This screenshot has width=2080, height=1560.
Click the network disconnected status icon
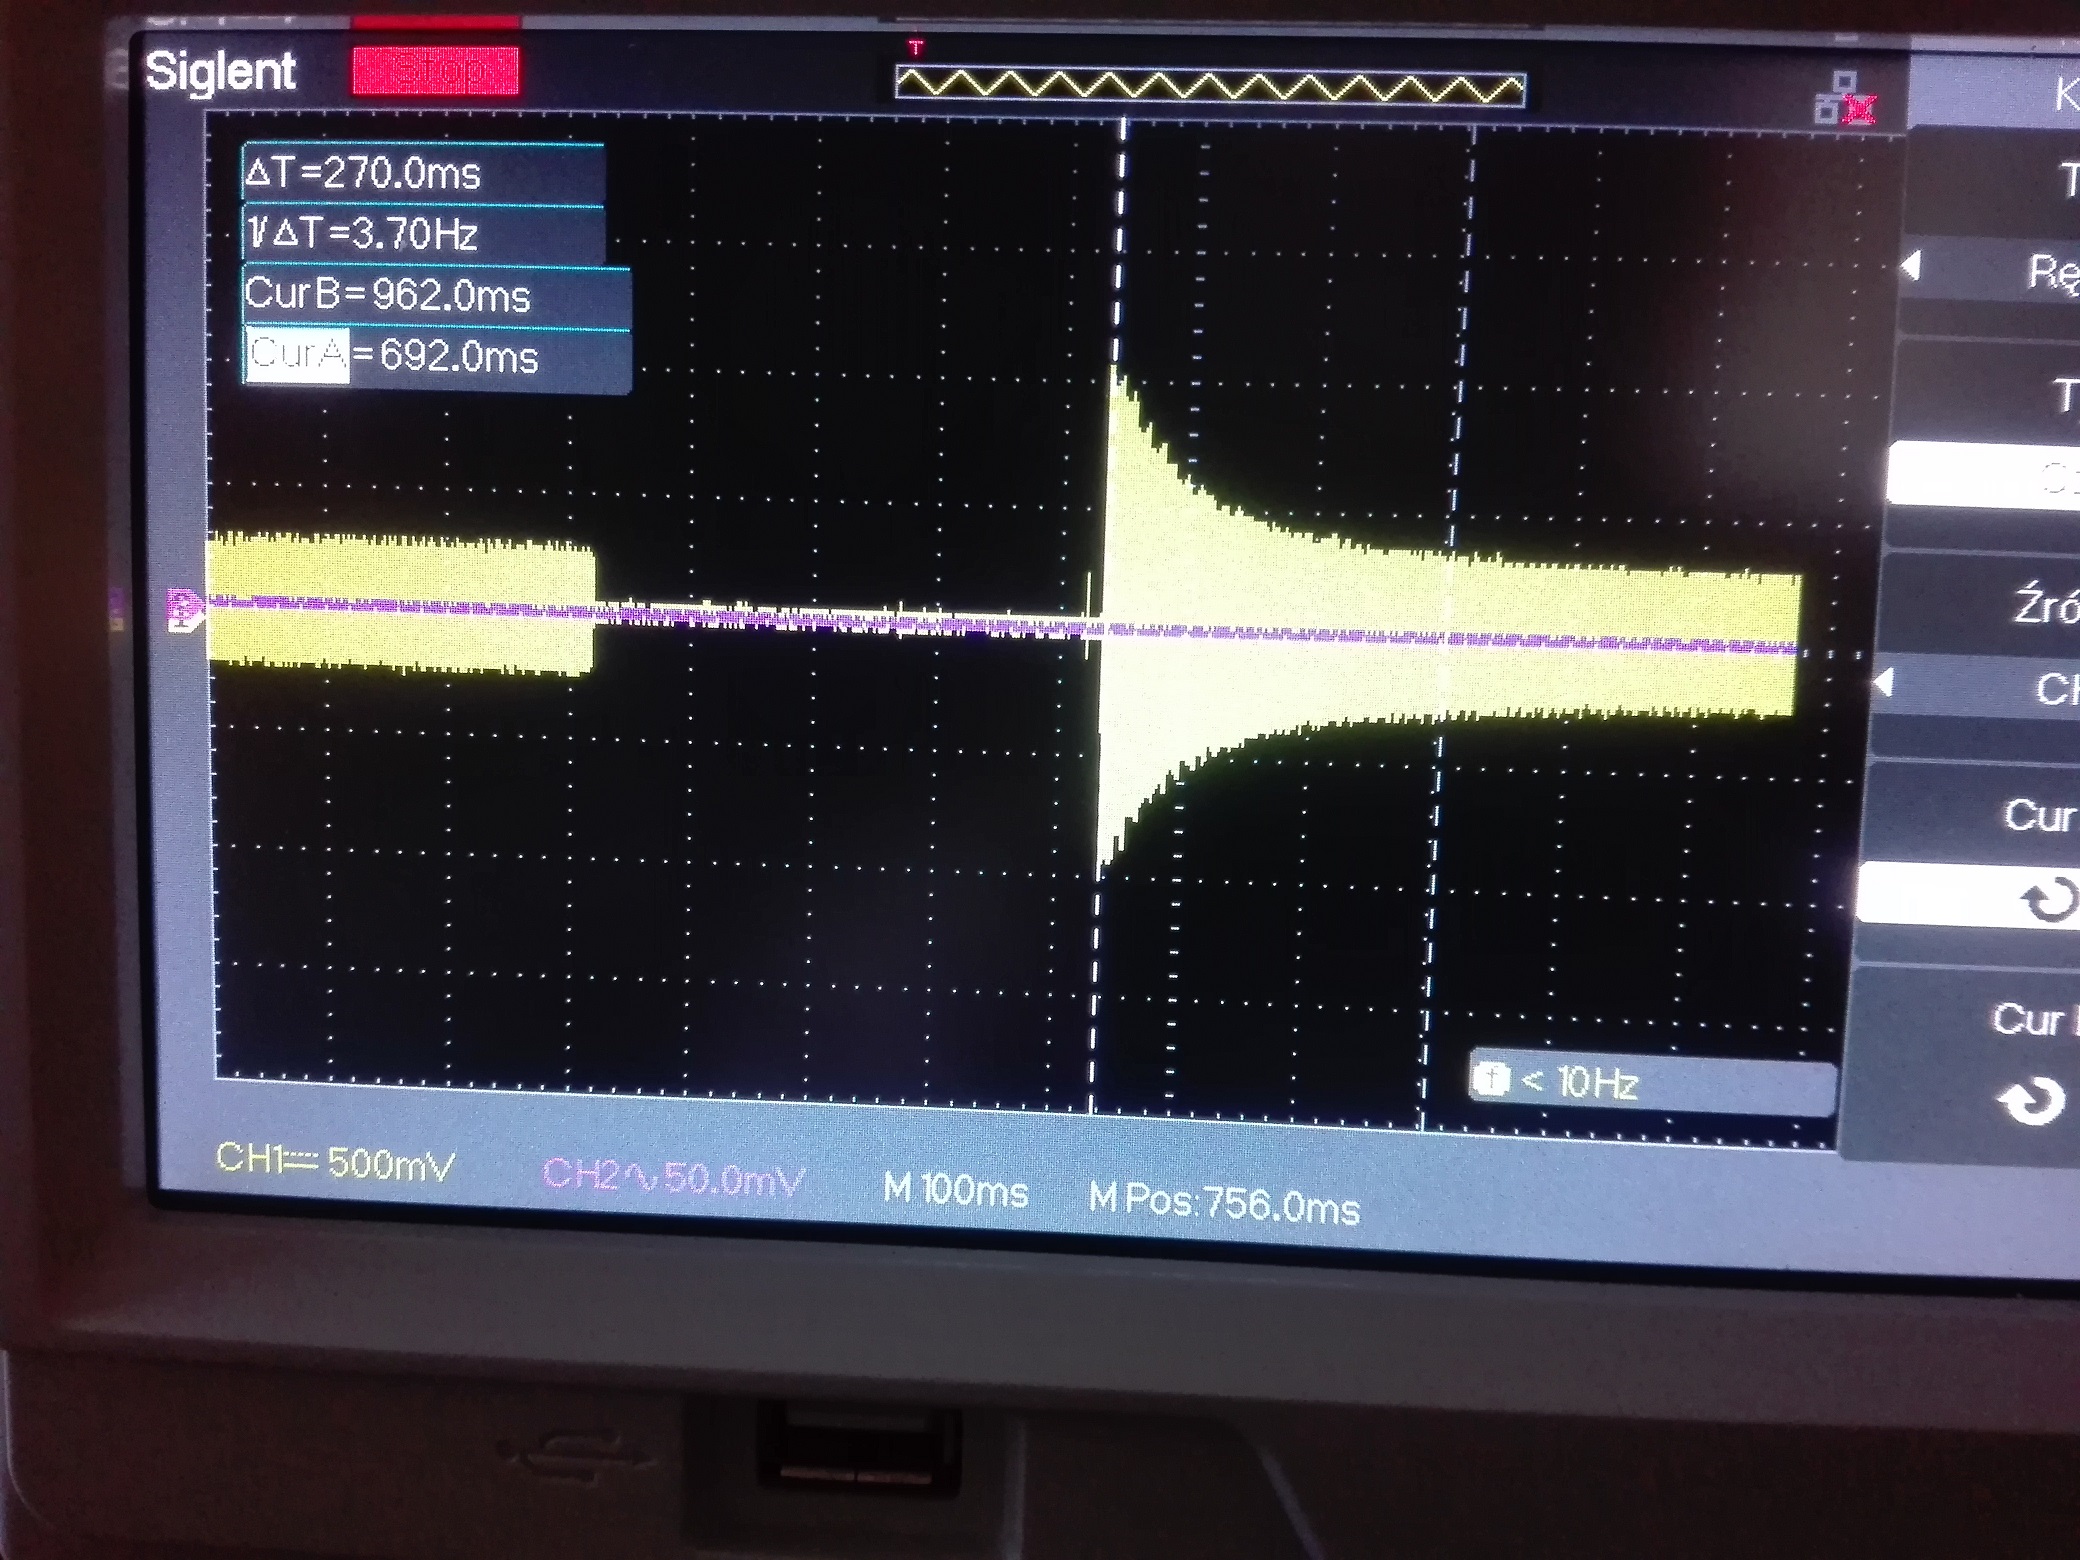click(1845, 98)
